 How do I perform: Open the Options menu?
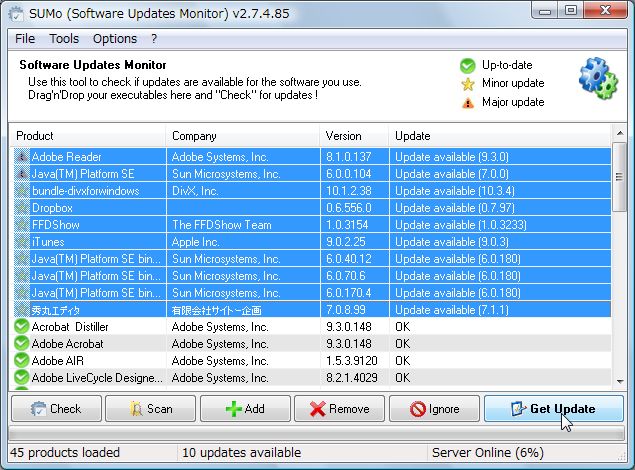tap(115, 38)
